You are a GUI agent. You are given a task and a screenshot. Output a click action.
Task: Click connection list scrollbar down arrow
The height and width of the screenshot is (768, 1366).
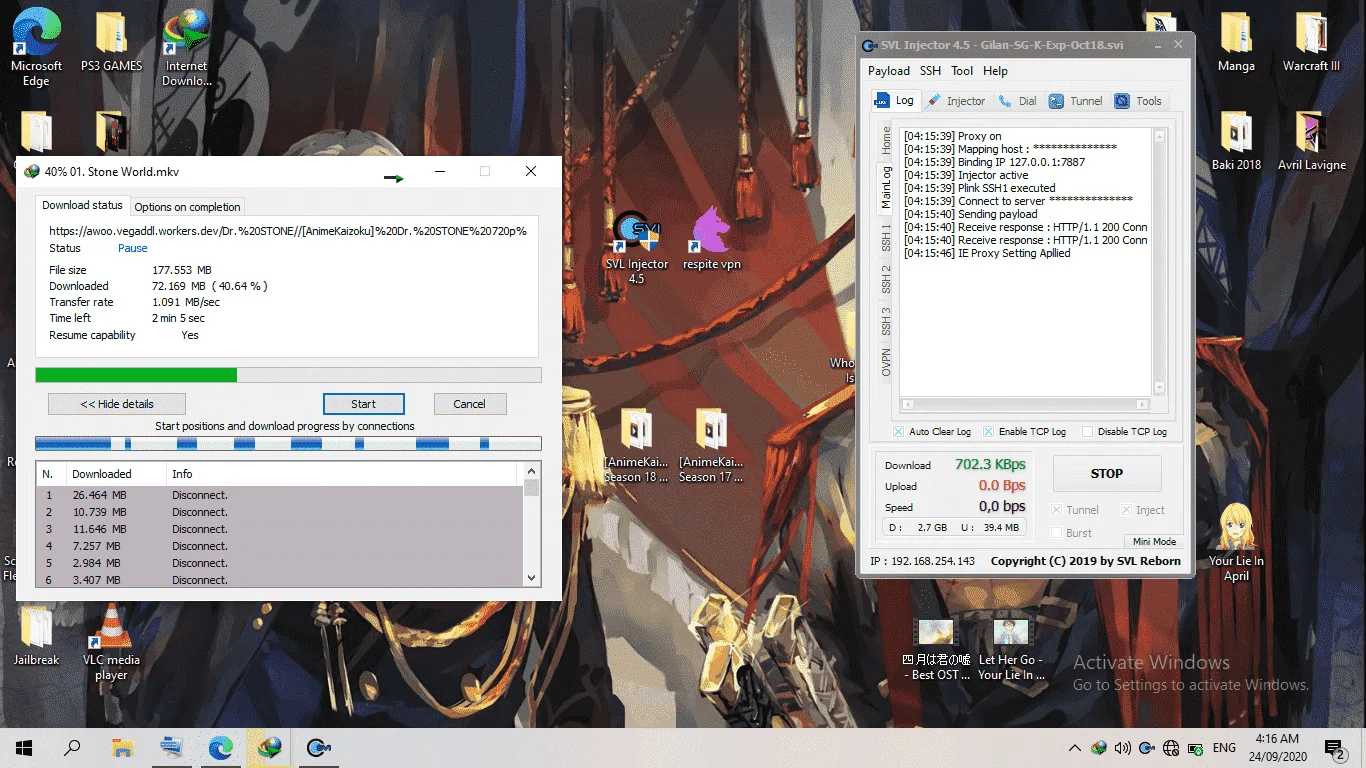point(531,578)
